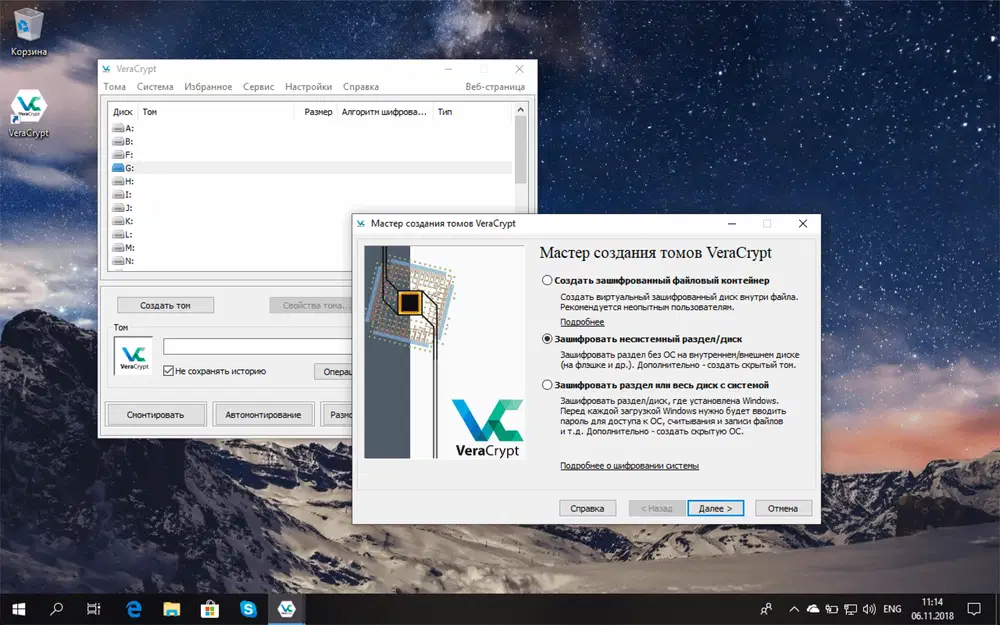The height and width of the screenshot is (625, 1000).
Task: Open the Справка menu
Action: click(x=361, y=87)
